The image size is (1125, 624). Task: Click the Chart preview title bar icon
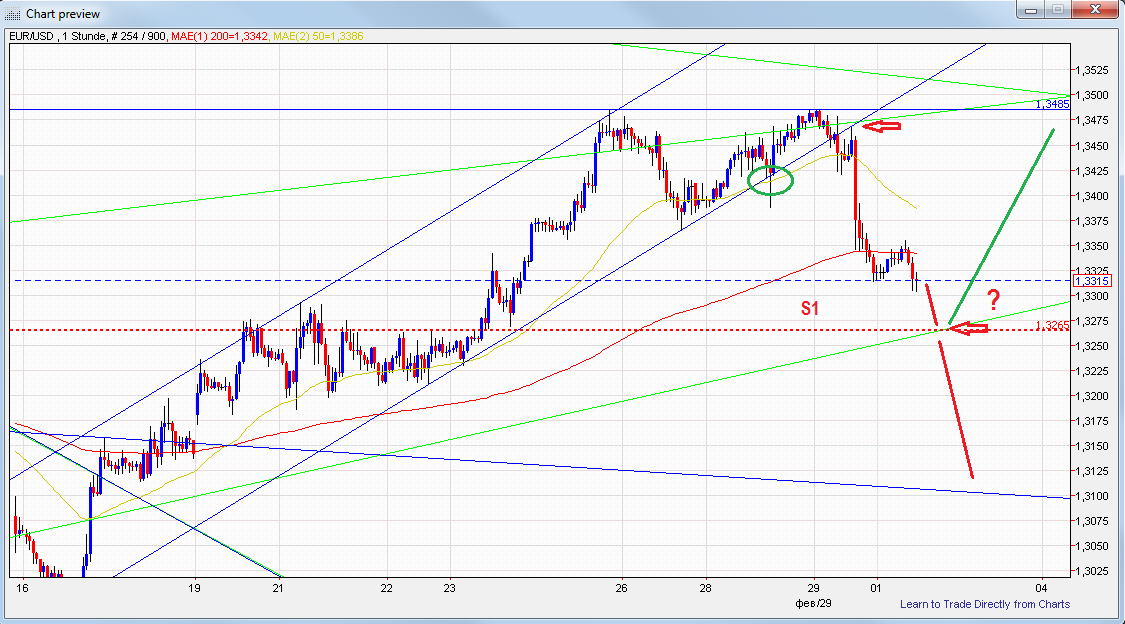(13, 13)
